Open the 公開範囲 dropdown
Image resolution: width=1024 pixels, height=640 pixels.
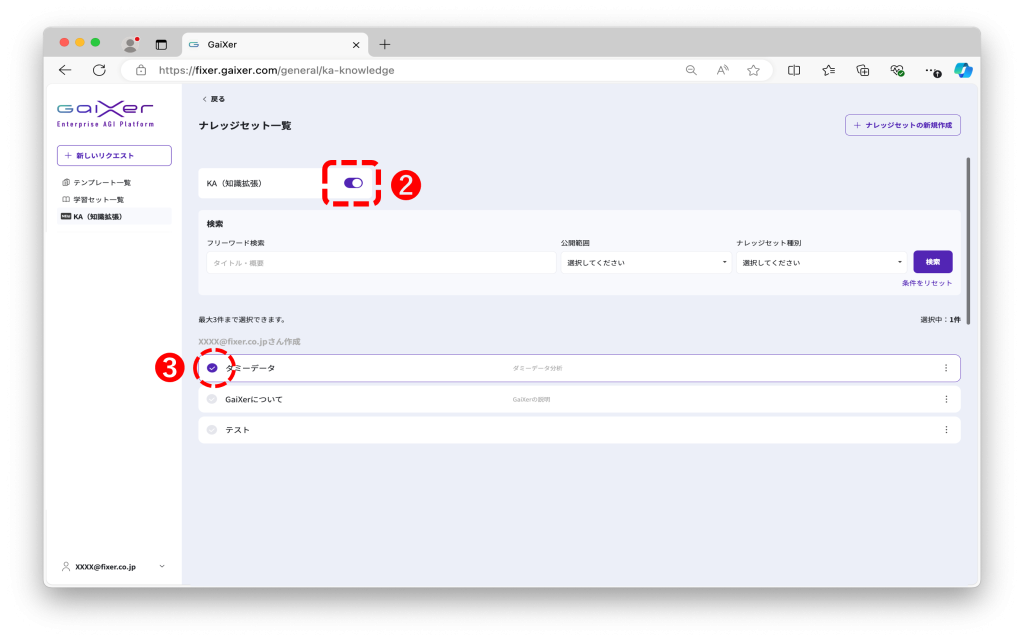click(x=645, y=263)
